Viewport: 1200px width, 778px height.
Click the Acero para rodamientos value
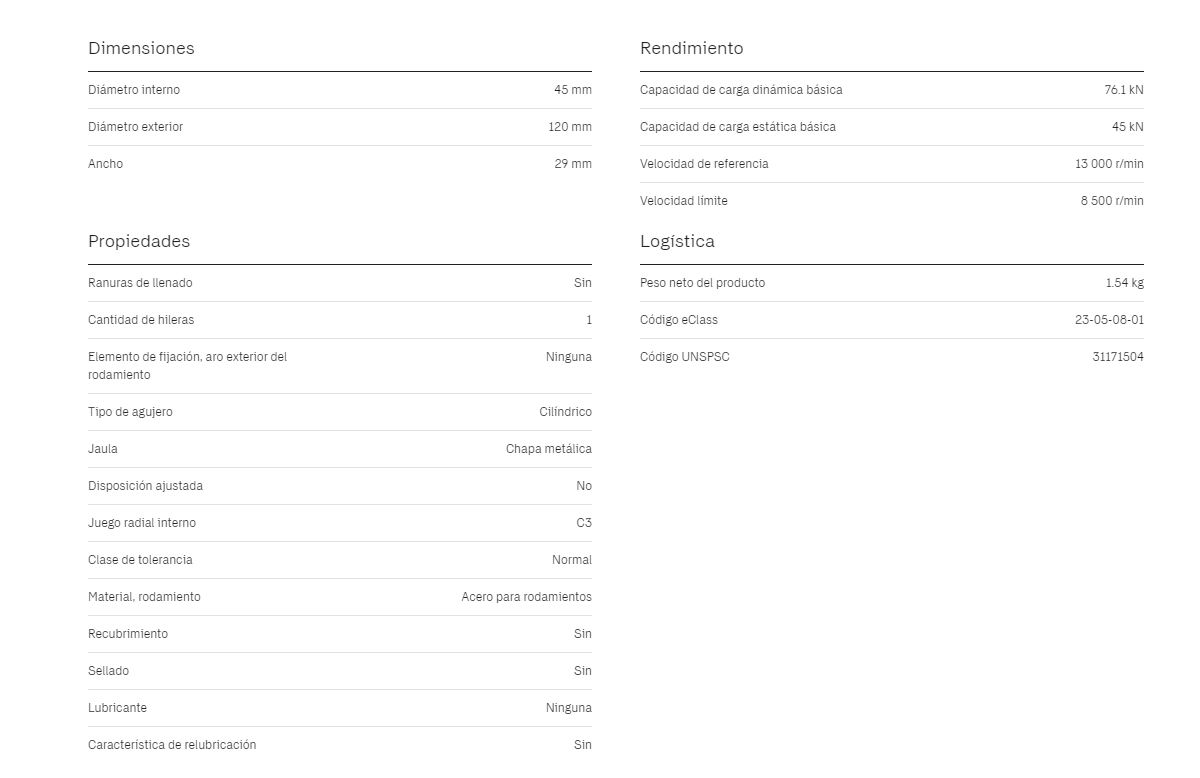(527, 597)
